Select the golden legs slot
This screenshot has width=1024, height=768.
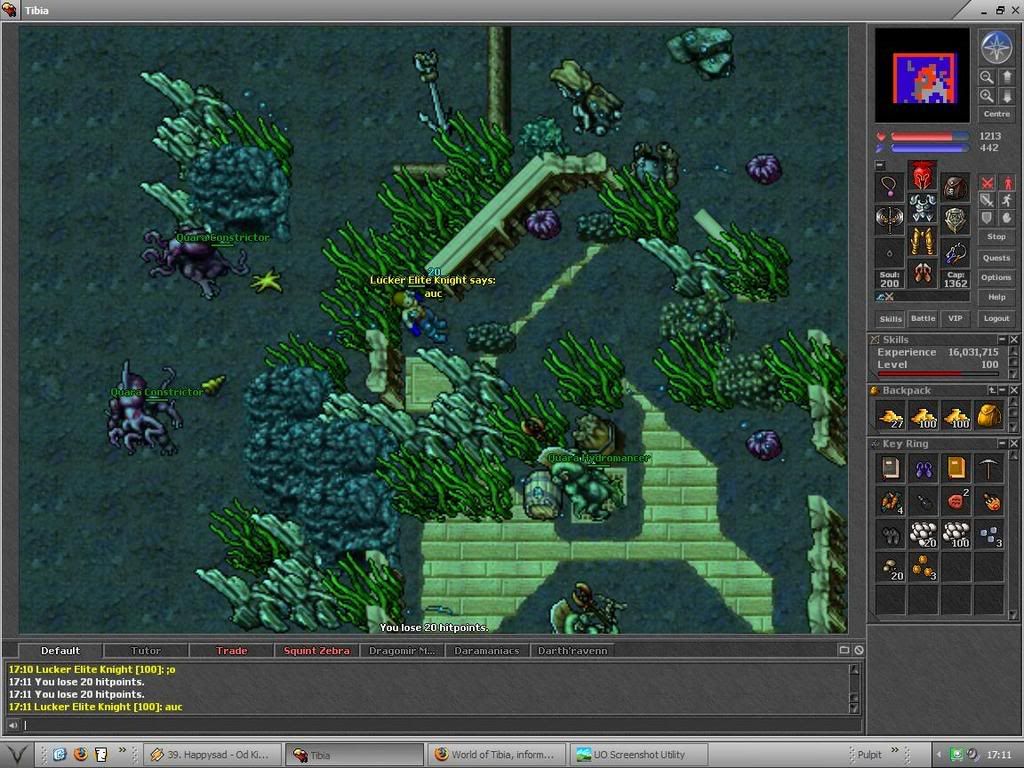(922, 241)
